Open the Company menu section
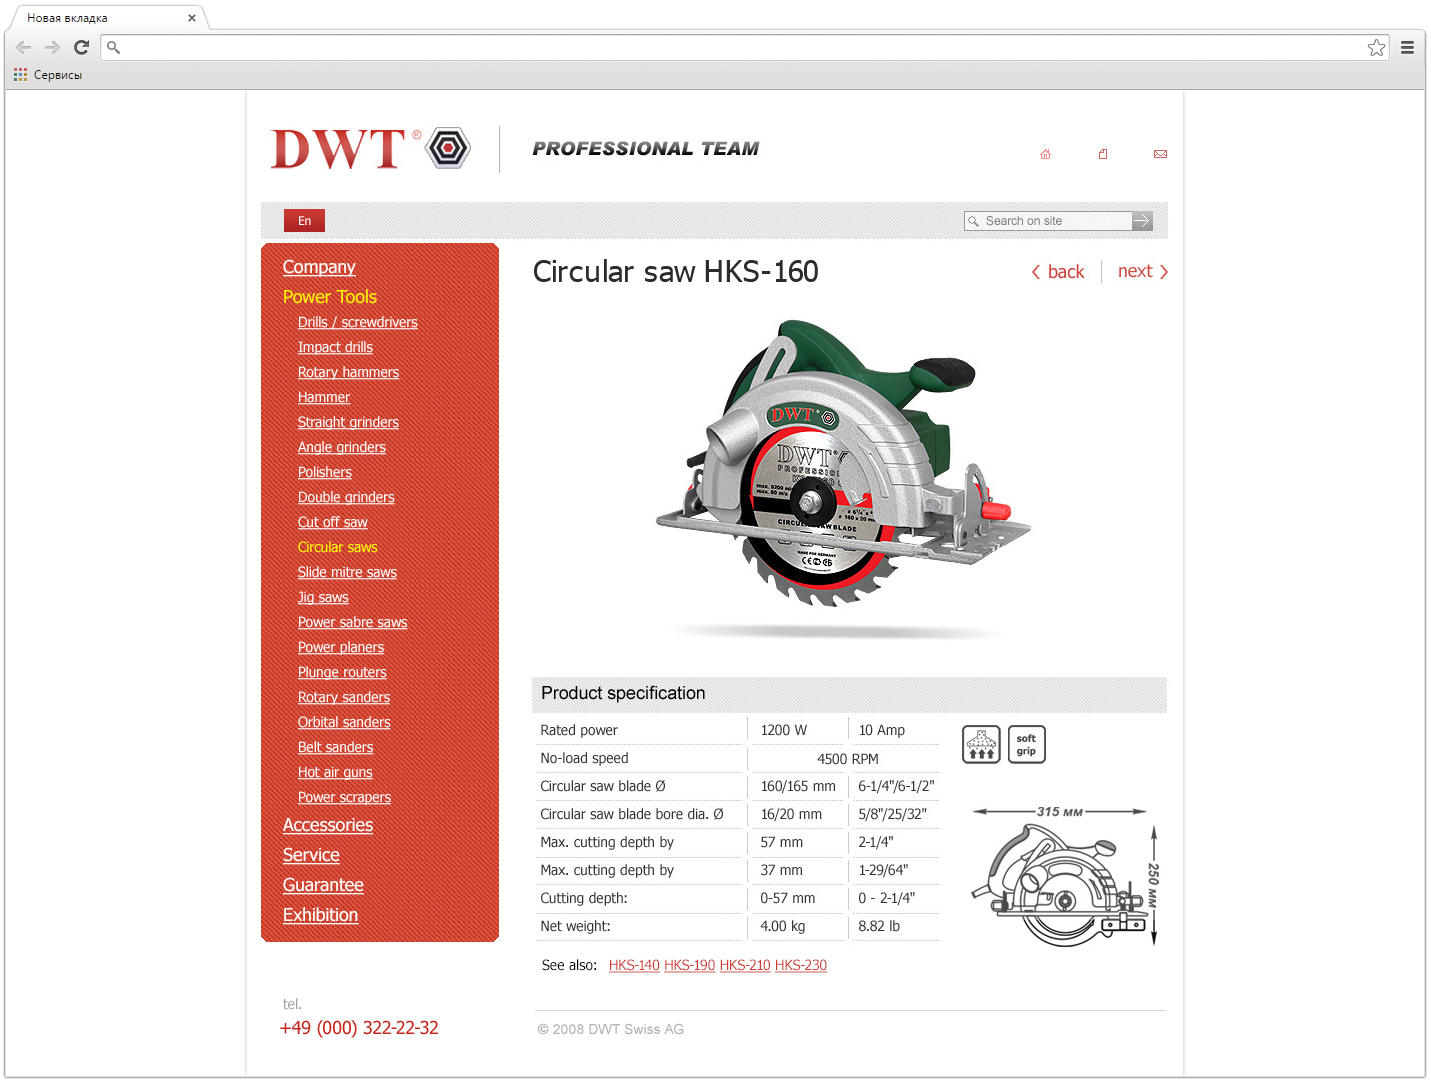 (x=319, y=267)
